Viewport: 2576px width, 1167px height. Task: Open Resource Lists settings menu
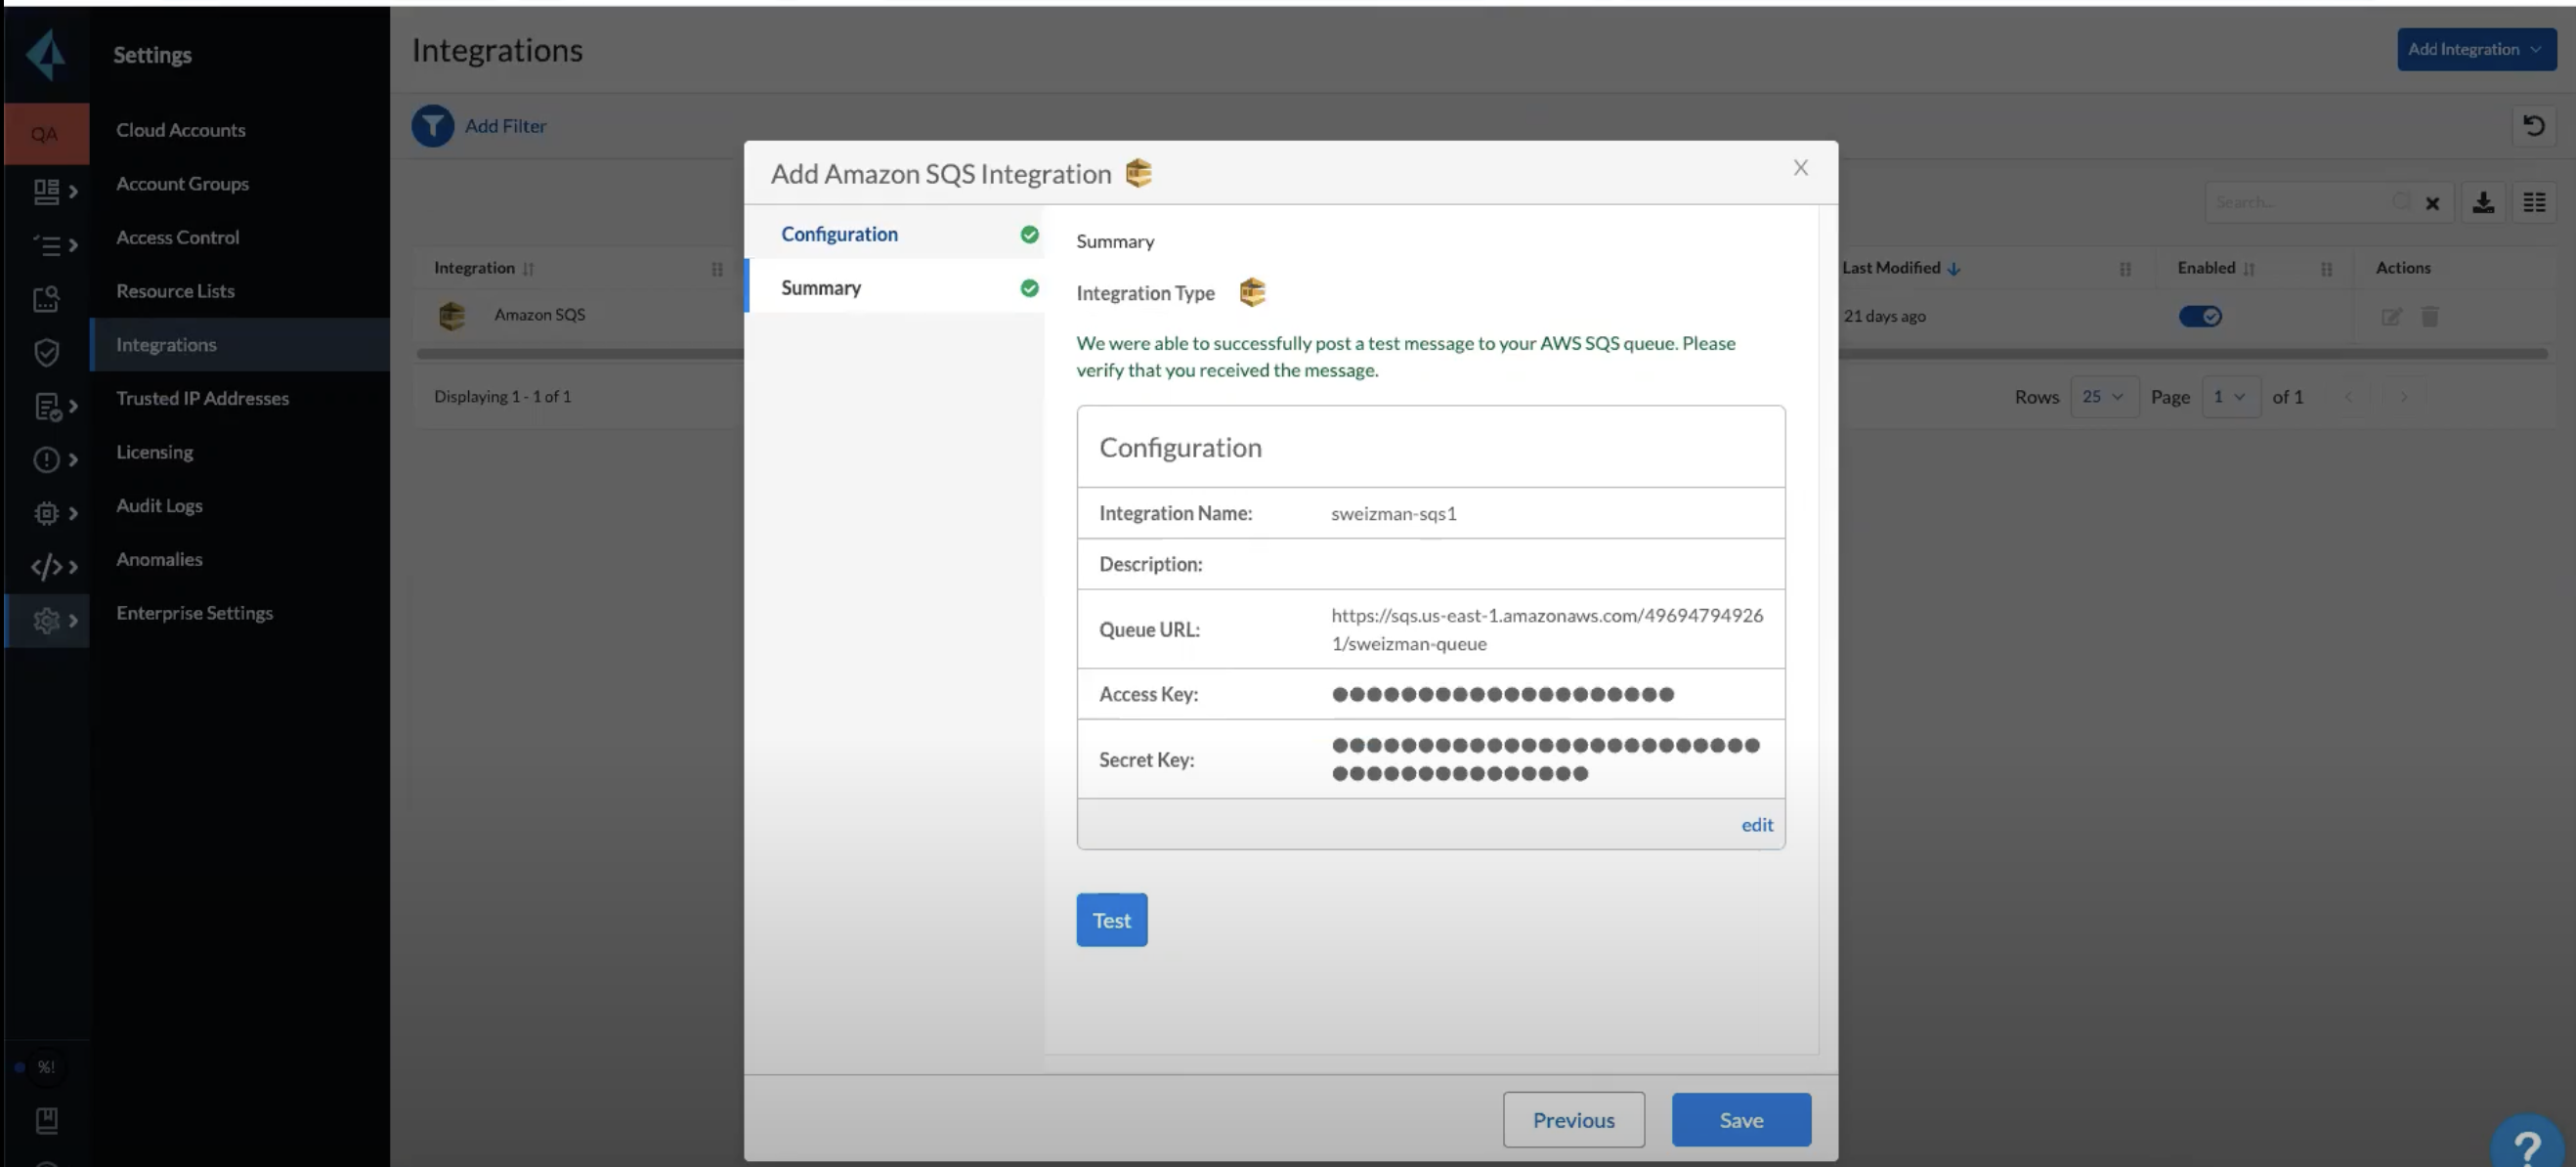[175, 290]
